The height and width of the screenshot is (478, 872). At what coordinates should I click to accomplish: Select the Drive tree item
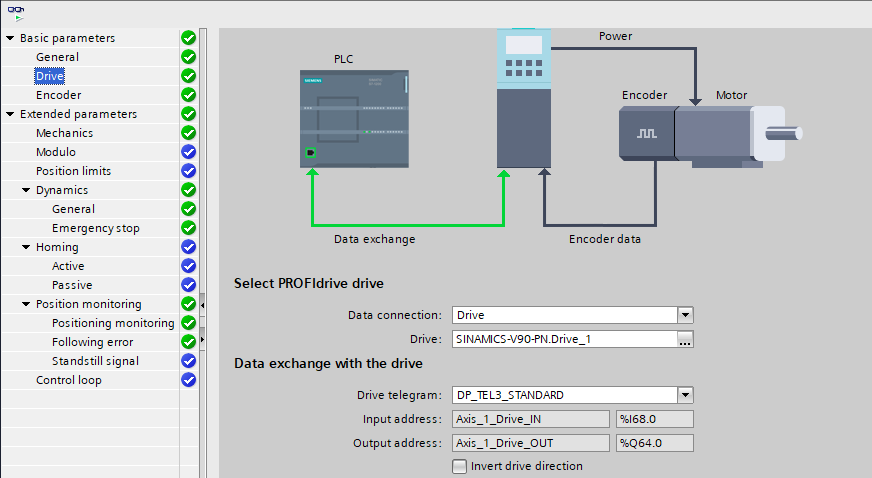click(x=49, y=76)
